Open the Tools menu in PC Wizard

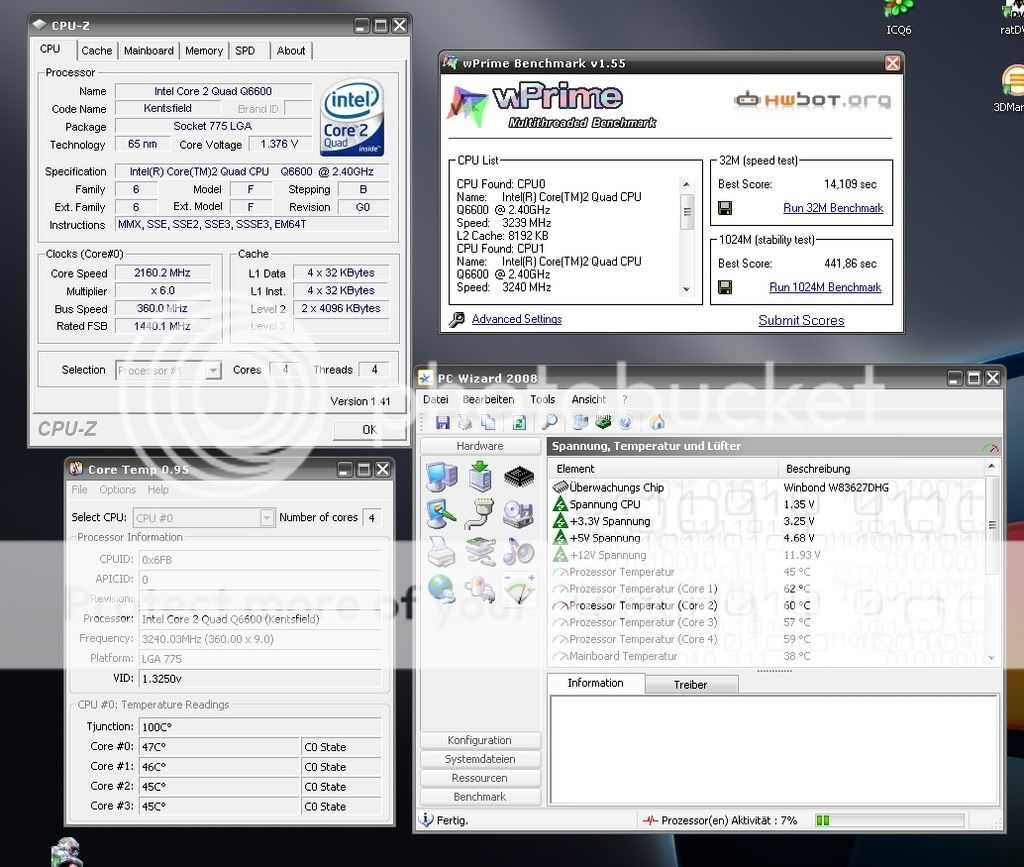(x=543, y=400)
